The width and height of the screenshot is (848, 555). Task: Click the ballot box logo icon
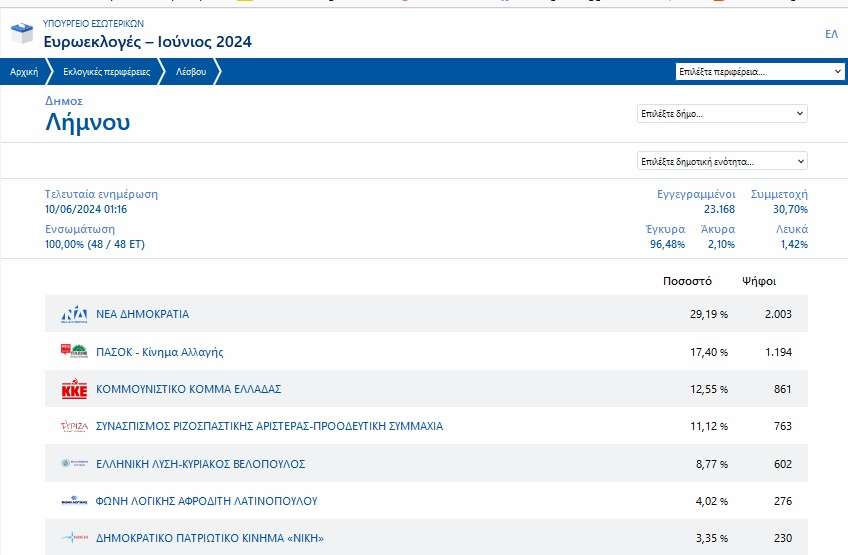pos(21,34)
